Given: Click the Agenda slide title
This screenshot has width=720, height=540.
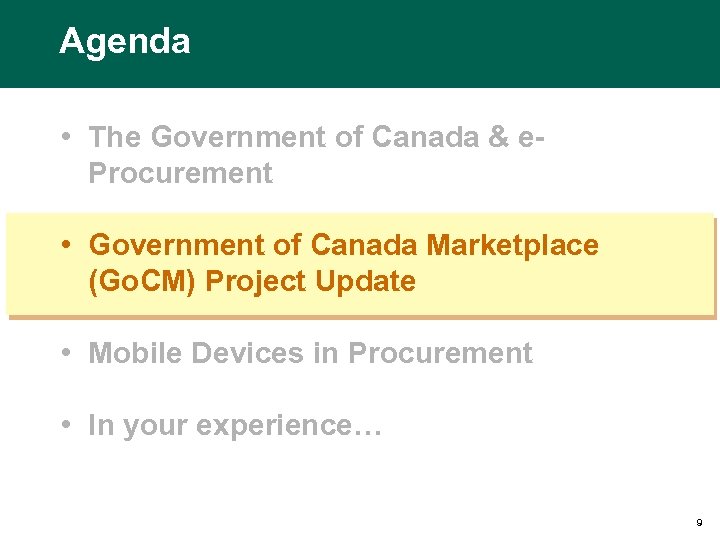Looking at the screenshot, I should click(124, 42).
